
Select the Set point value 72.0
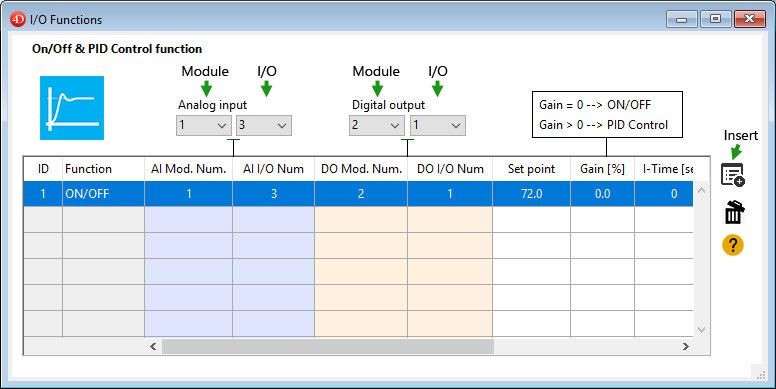[x=532, y=194]
